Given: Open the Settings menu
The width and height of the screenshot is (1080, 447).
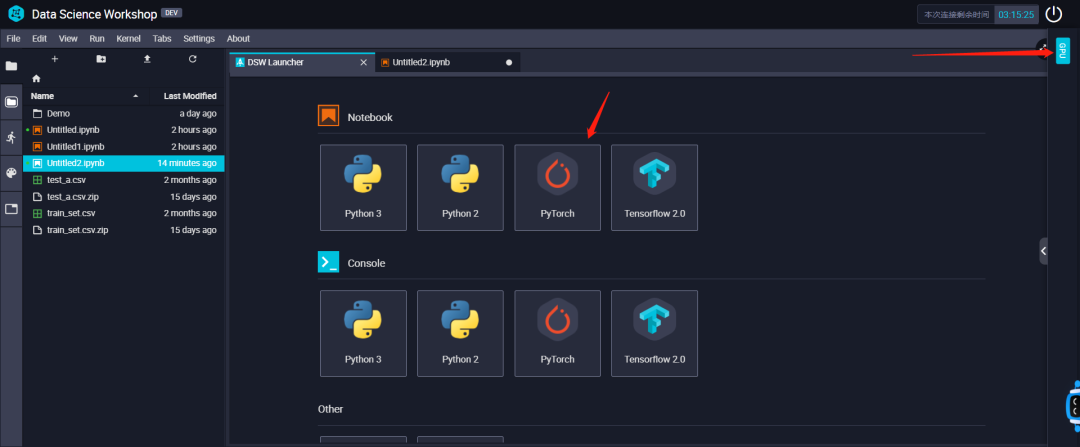Looking at the screenshot, I should coord(199,39).
